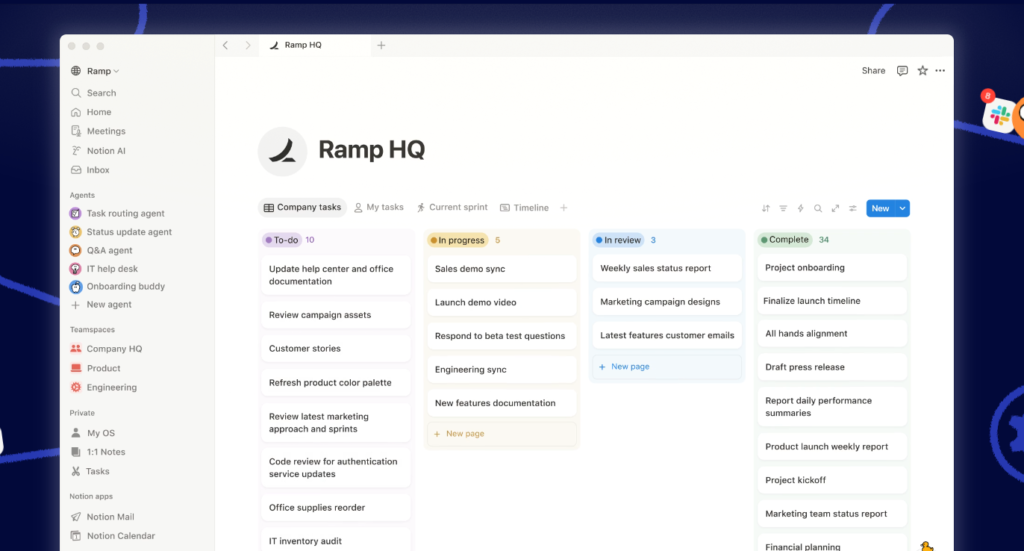Switch to the Timeline view
The width and height of the screenshot is (1024, 551).
click(x=524, y=208)
